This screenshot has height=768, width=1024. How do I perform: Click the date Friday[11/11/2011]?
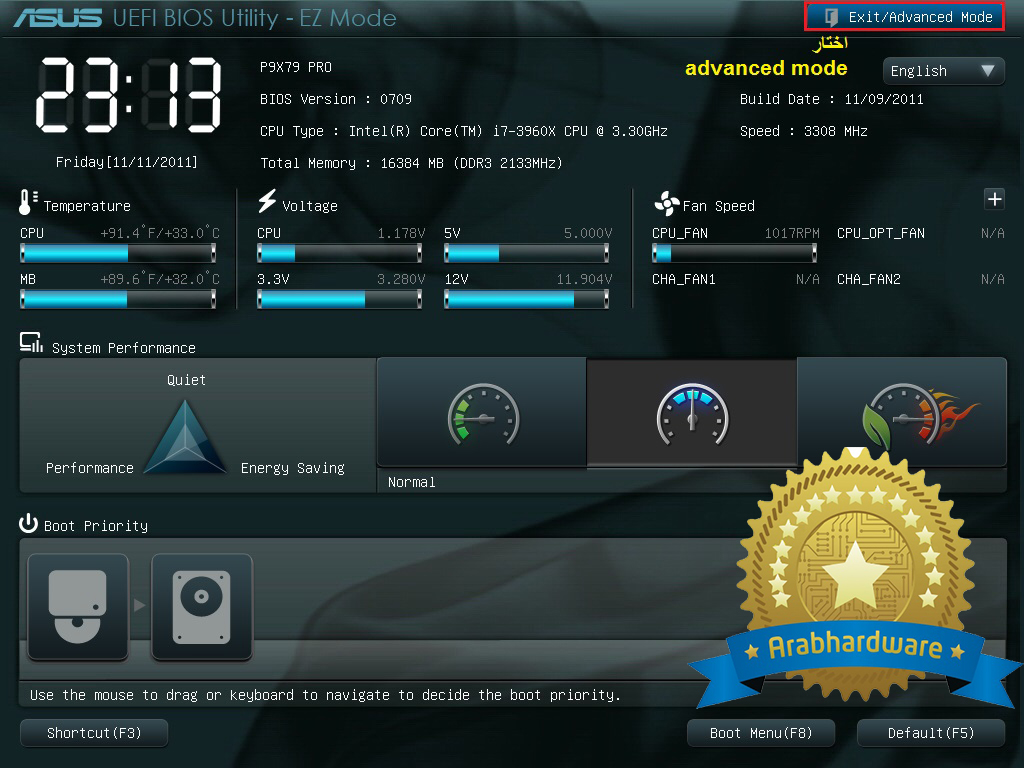pos(127,162)
